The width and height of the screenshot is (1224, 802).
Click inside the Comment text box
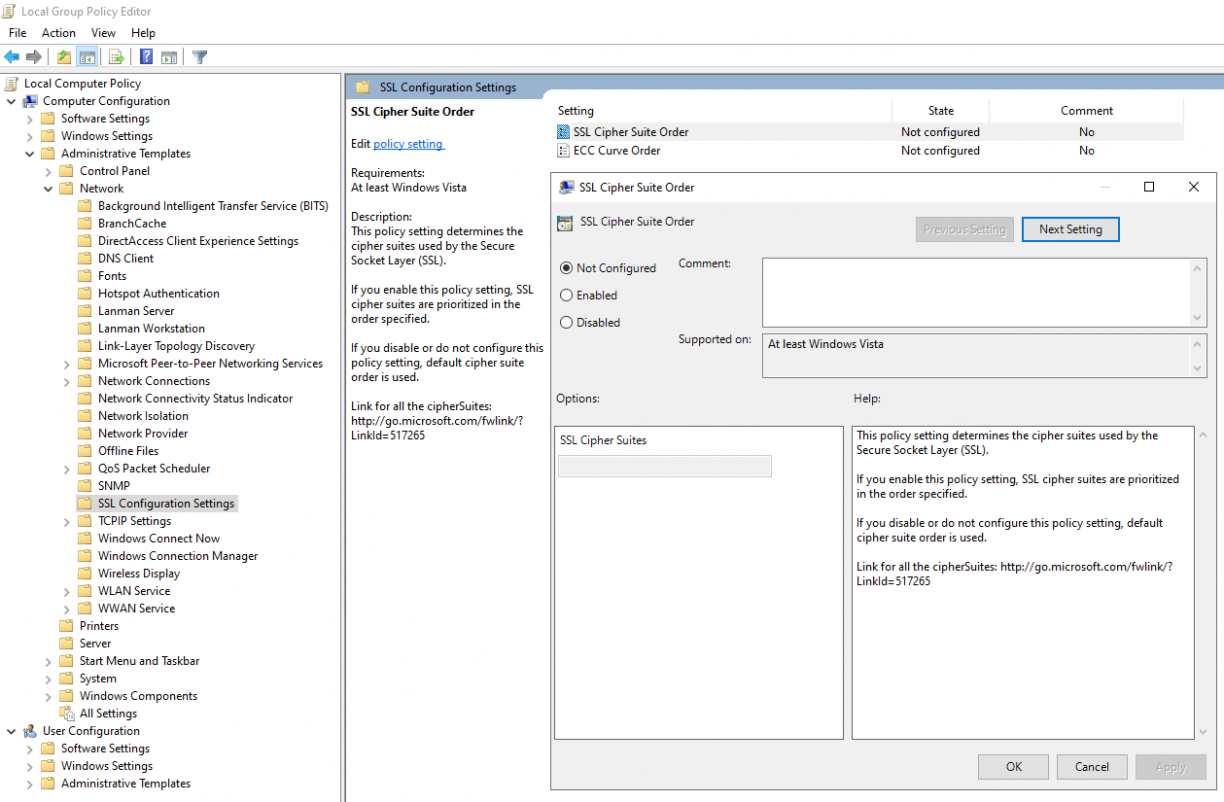pyautogui.click(x=975, y=291)
